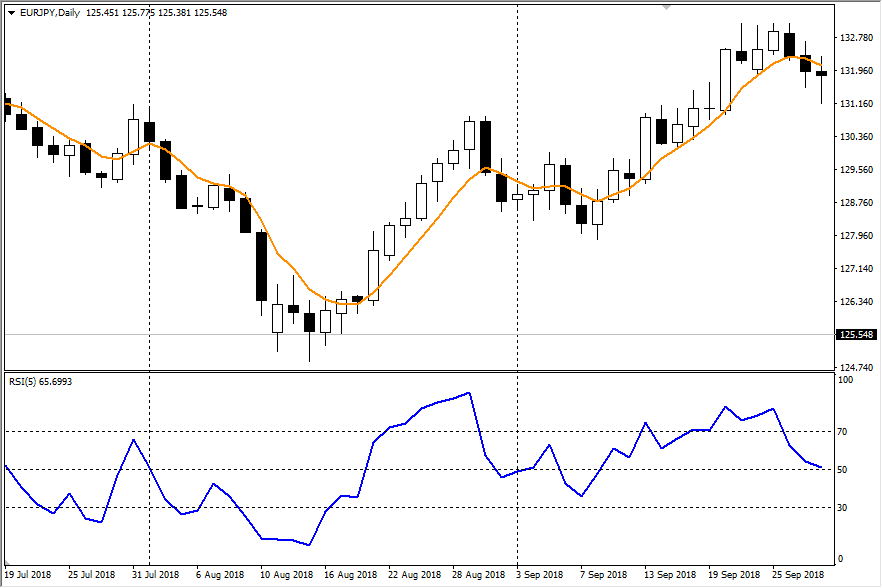The image size is (882, 588).
Task: Click the RSI(5) 65.6993 indicator label
Action: [x=40, y=381]
